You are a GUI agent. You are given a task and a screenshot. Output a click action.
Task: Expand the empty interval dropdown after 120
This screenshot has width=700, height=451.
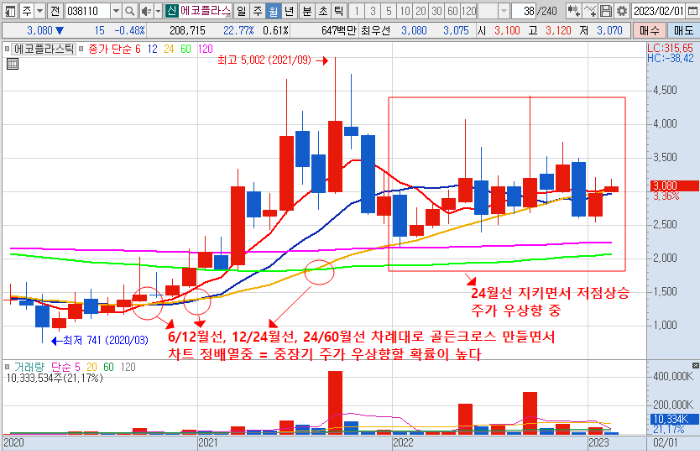tap(504, 10)
